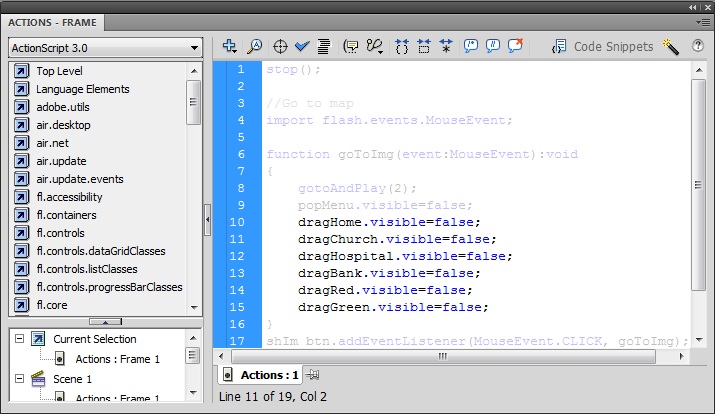Open Help with the question mark icon
Image resolution: width=715 pixels, height=414 pixels.
698,46
